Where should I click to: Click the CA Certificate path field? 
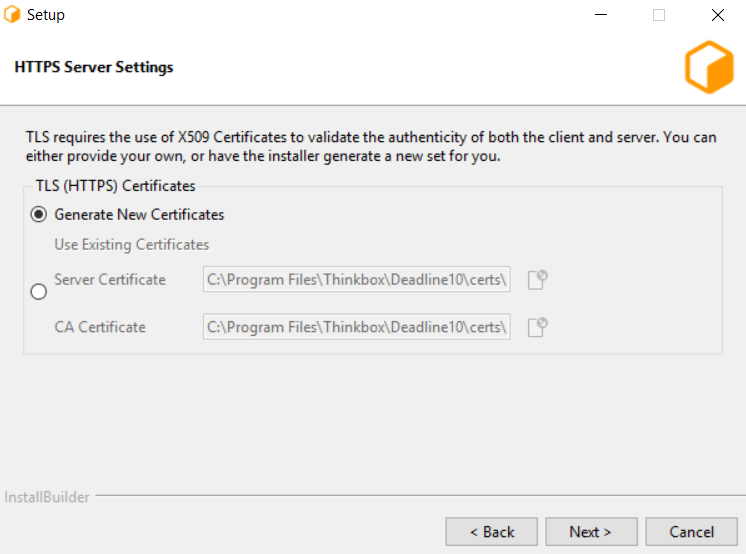[x=356, y=326]
